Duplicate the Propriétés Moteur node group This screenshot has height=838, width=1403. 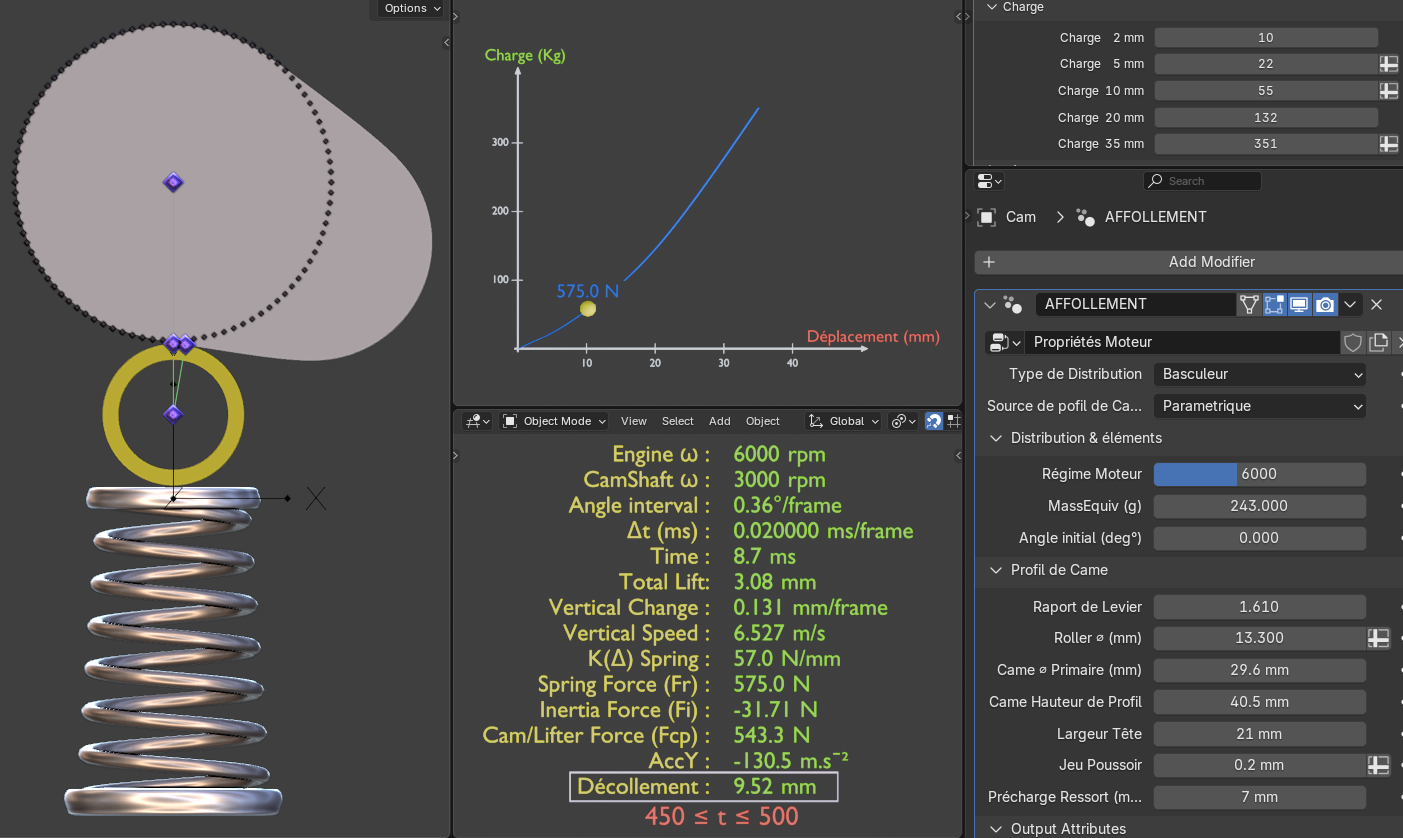1379,343
